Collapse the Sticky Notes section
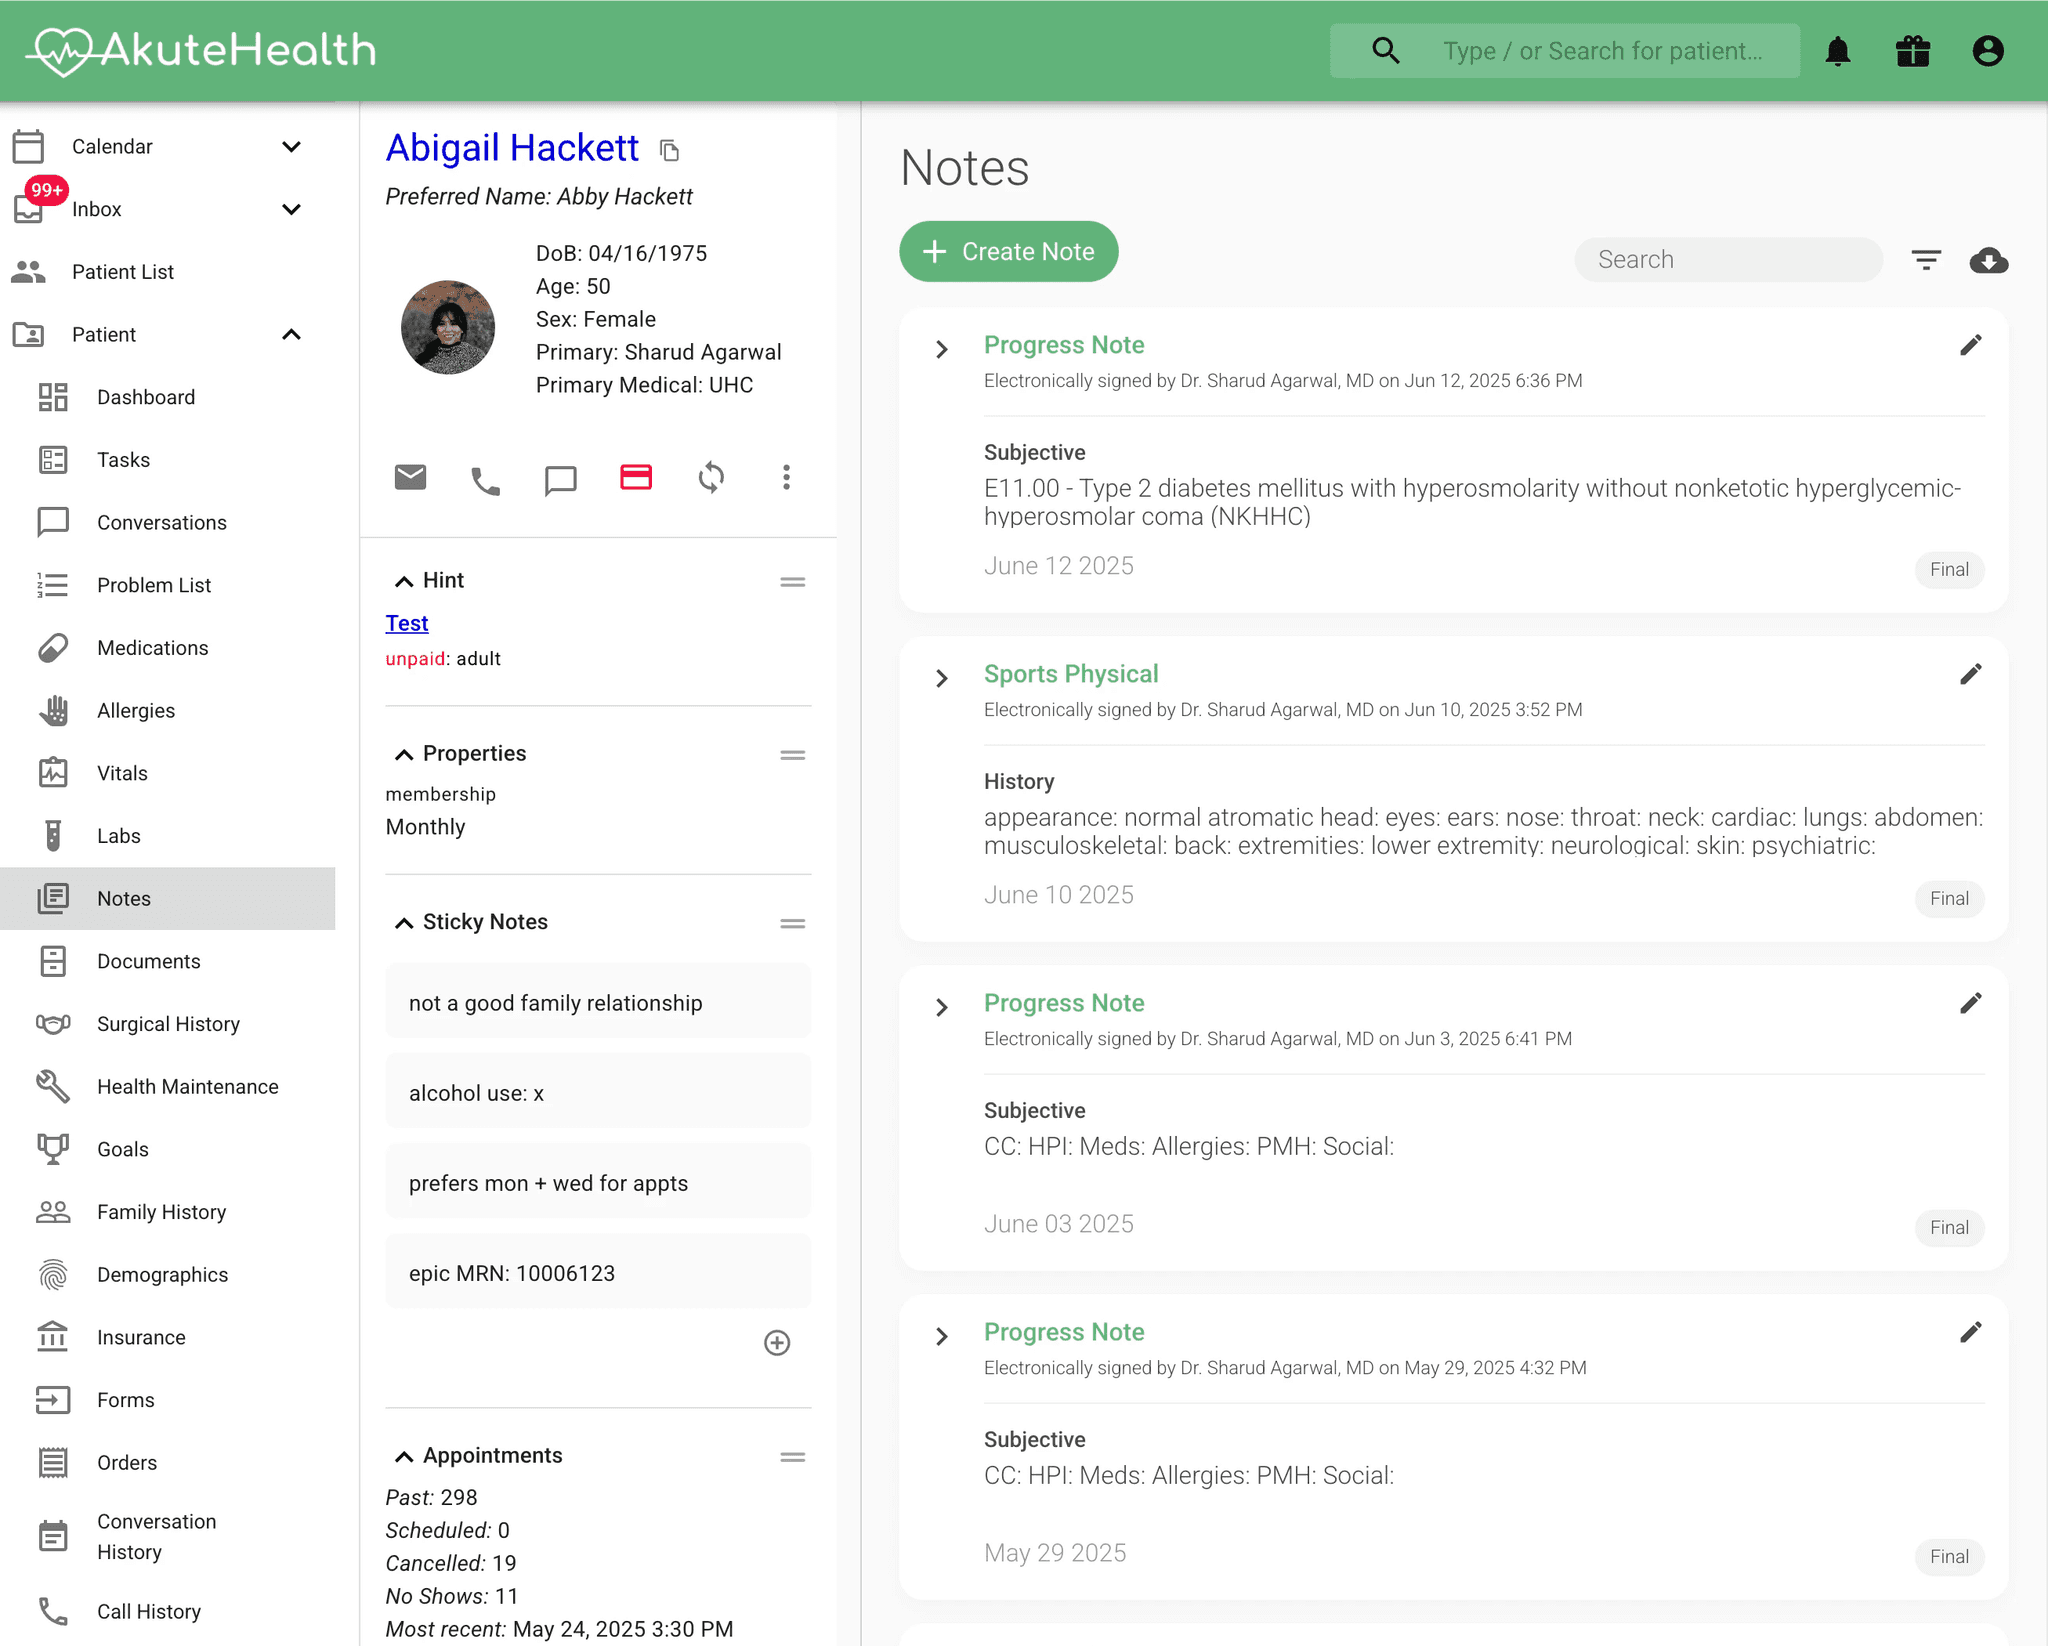This screenshot has height=1646, width=2048. (x=404, y=923)
